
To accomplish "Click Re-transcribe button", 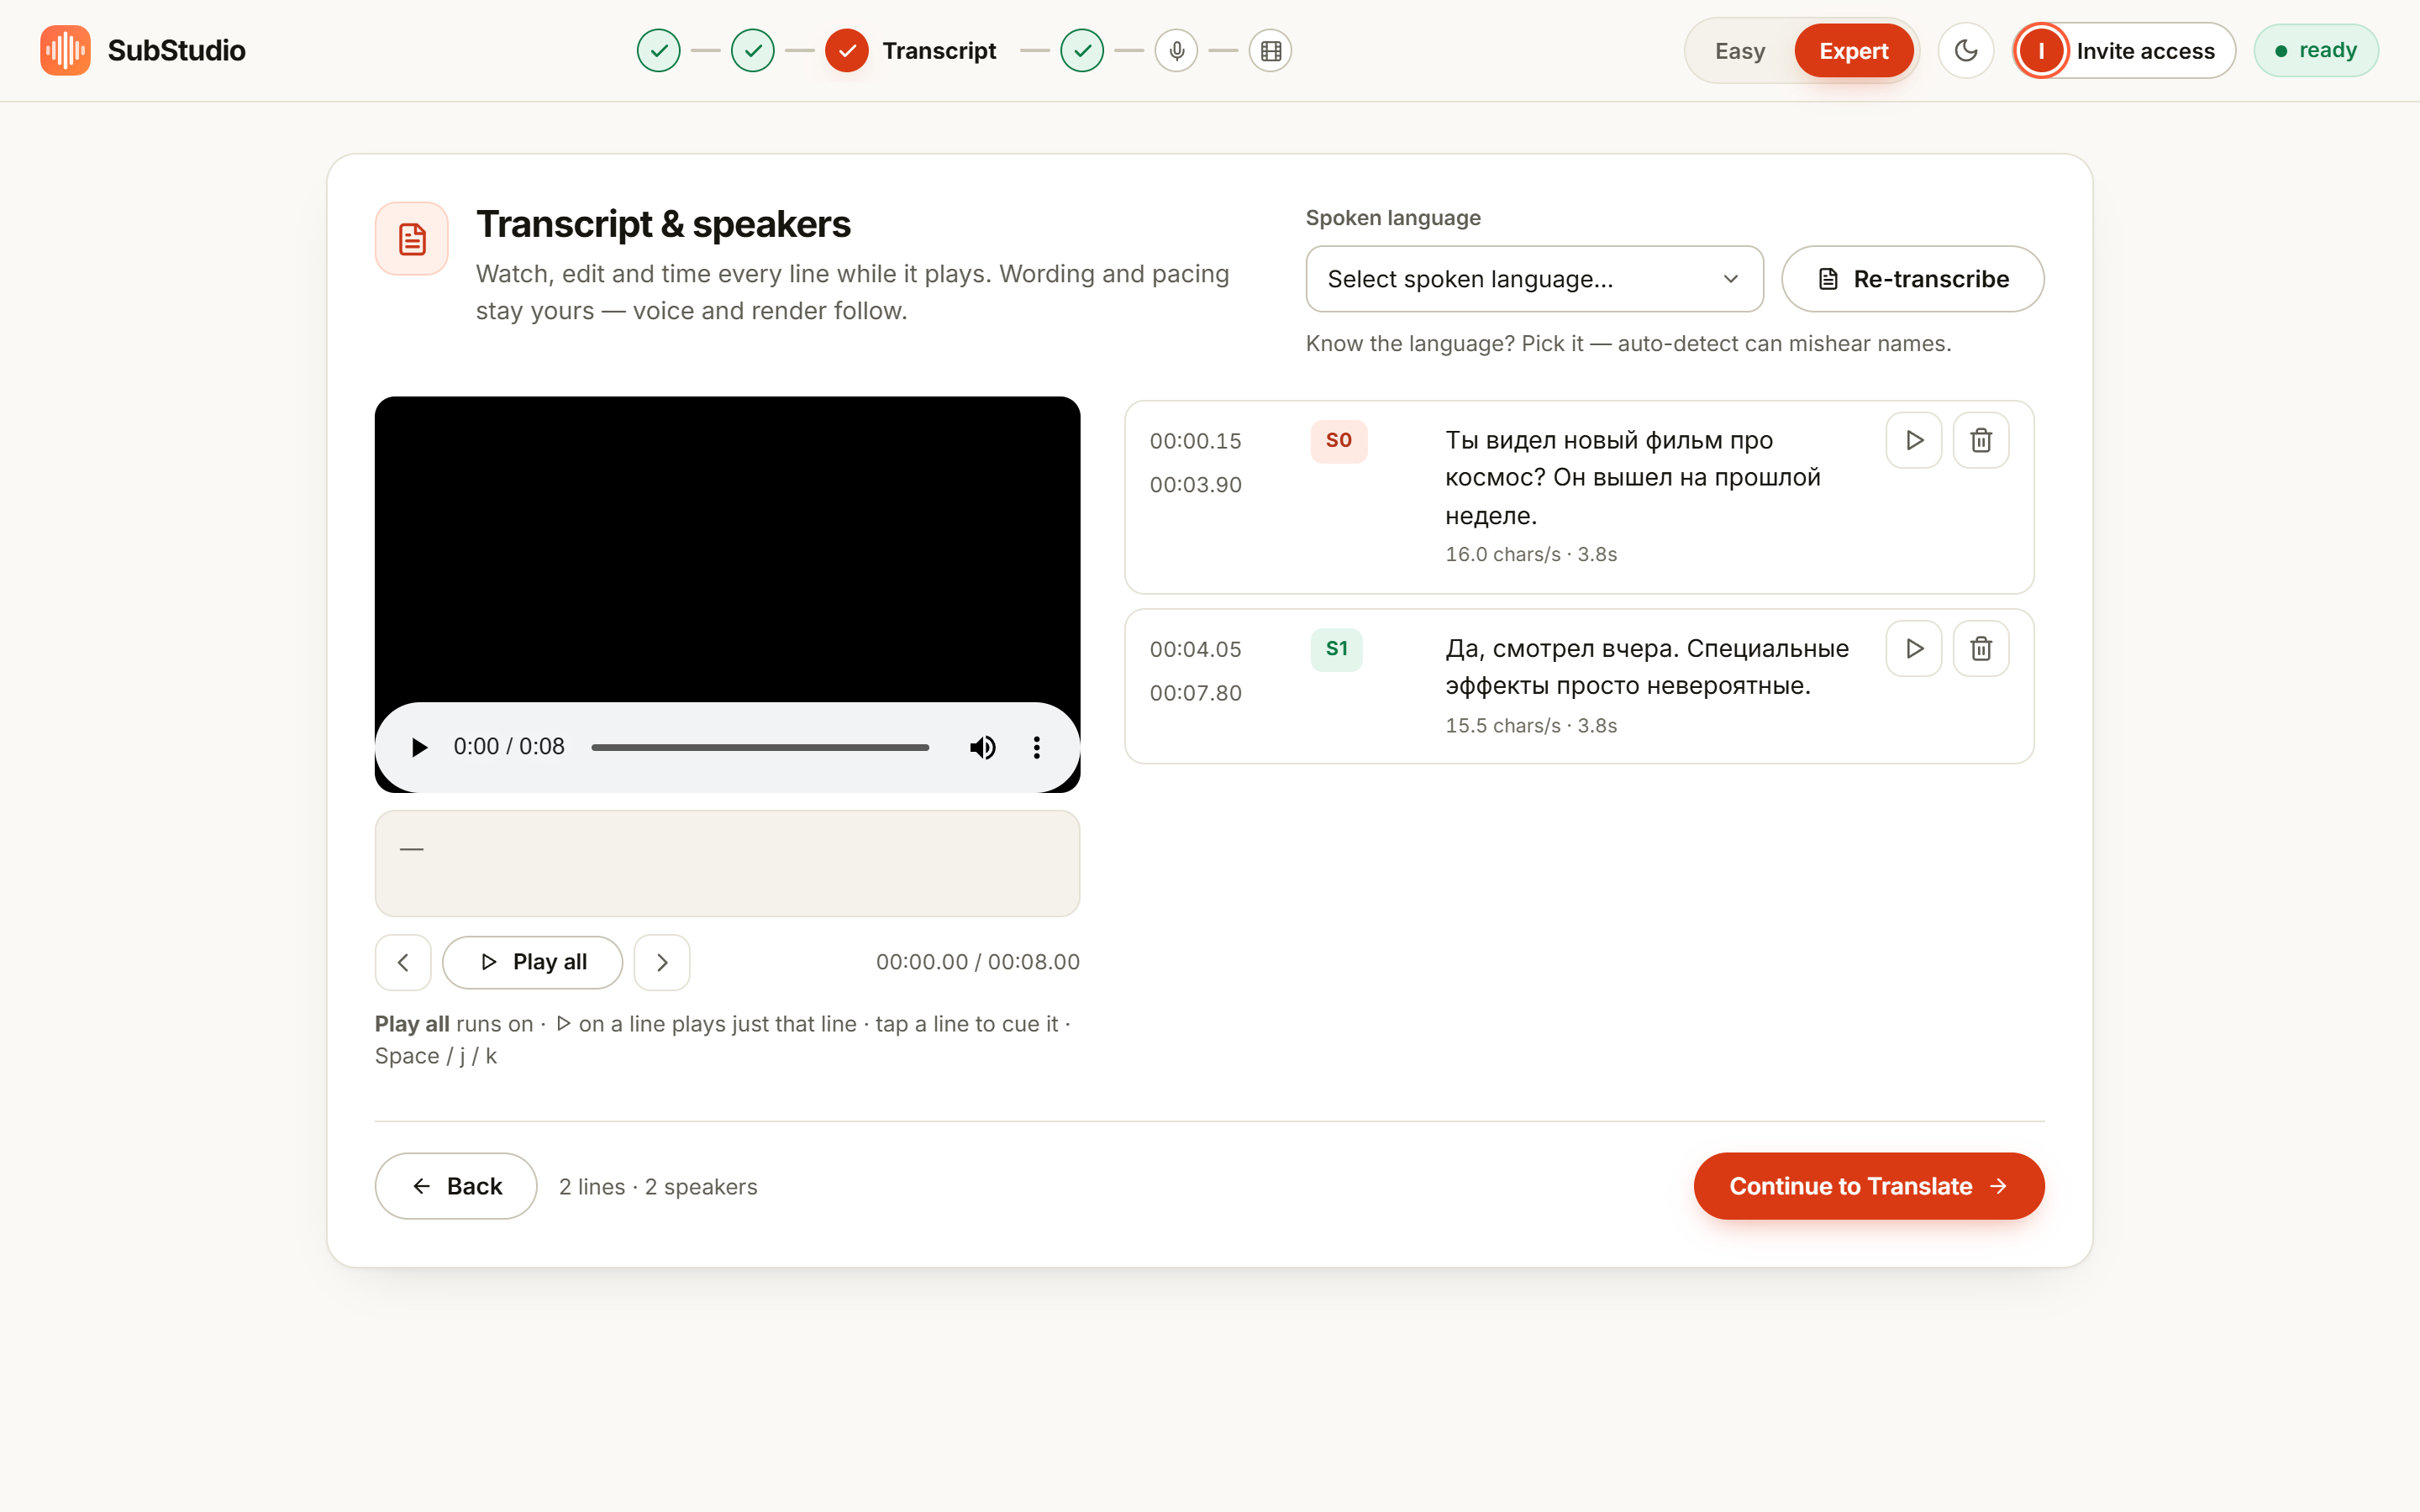I will (1912, 279).
